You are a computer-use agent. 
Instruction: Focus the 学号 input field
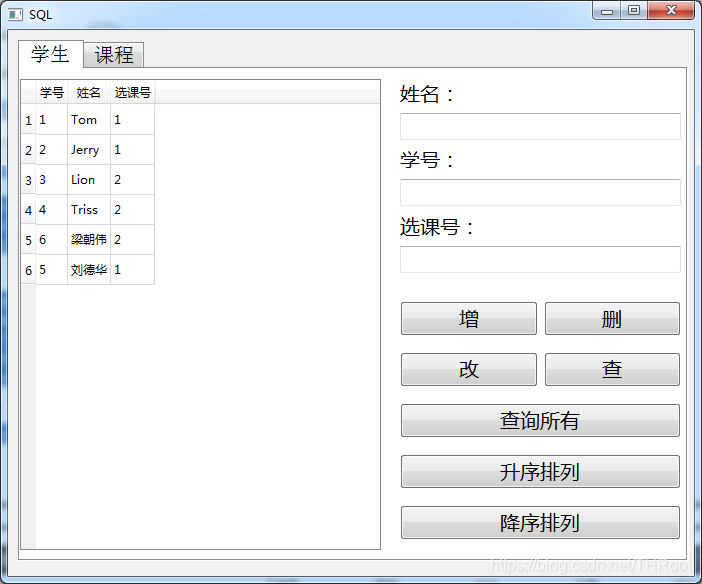point(540,193)
